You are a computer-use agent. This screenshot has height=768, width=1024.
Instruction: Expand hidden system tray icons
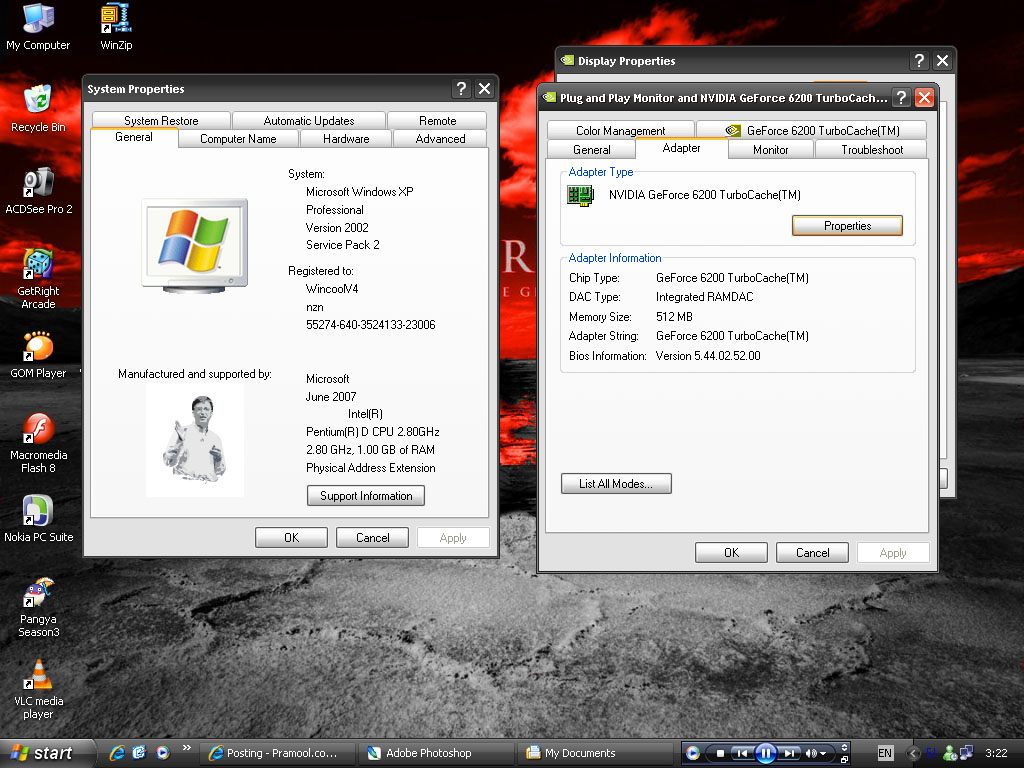click(912, 753)
